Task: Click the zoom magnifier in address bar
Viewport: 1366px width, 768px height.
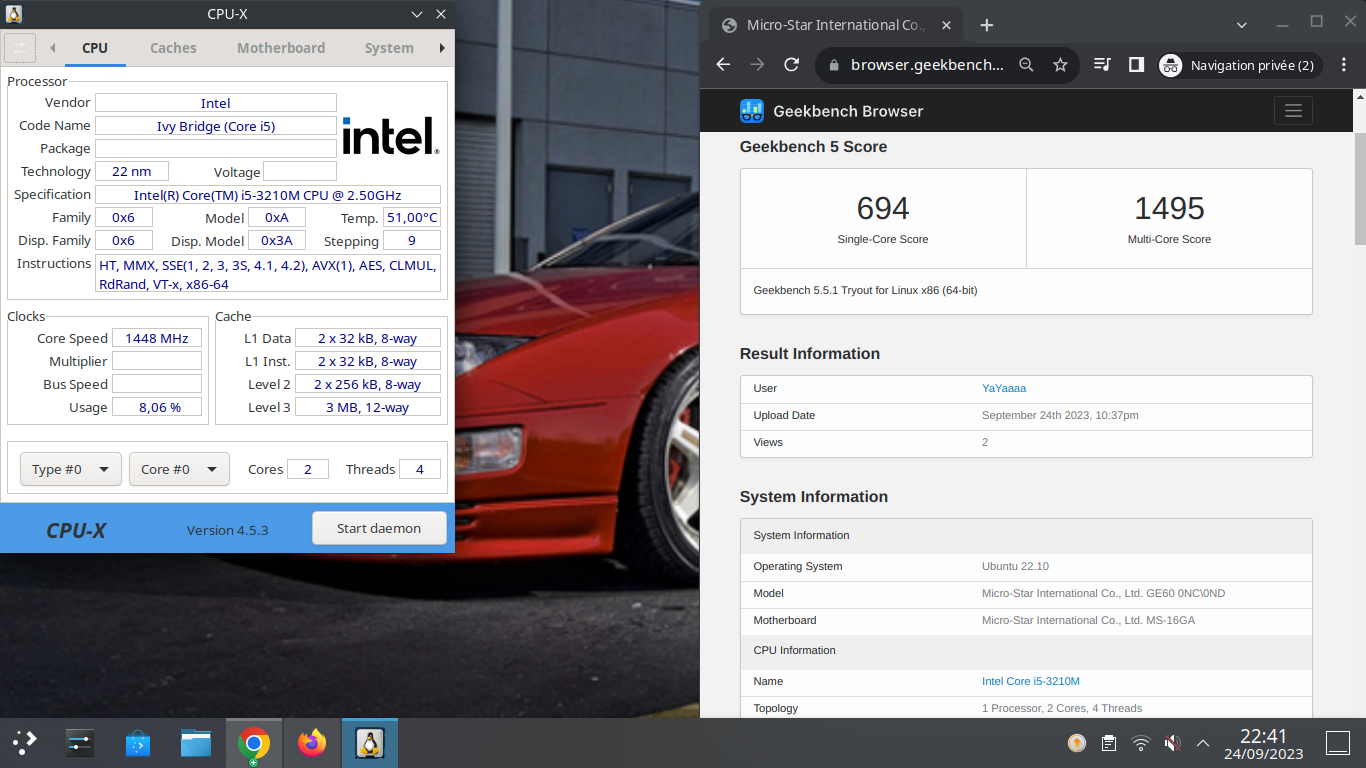Action: 1026,65
